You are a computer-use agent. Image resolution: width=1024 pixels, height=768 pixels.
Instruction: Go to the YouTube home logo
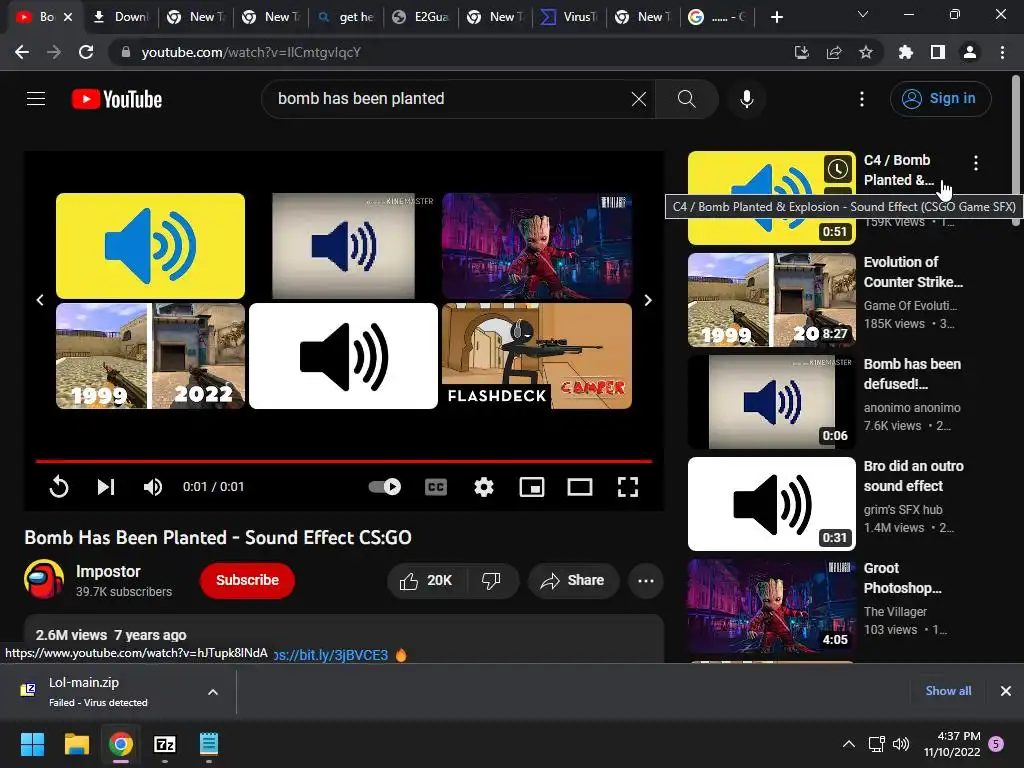[117, 99]
